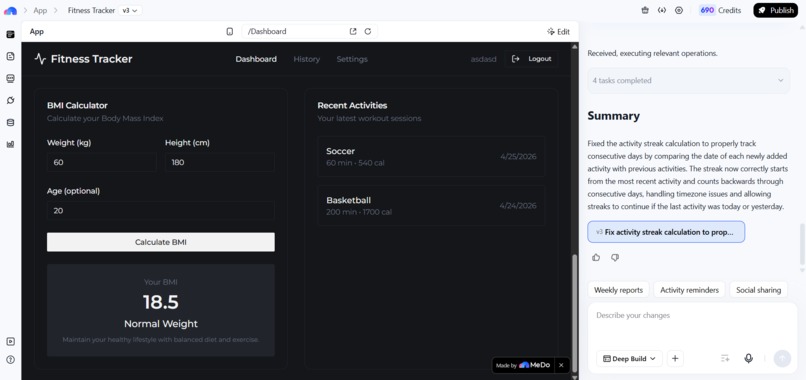806x380 pixels.
Task: Click the Weight (kg) input field
Action: 101,162
